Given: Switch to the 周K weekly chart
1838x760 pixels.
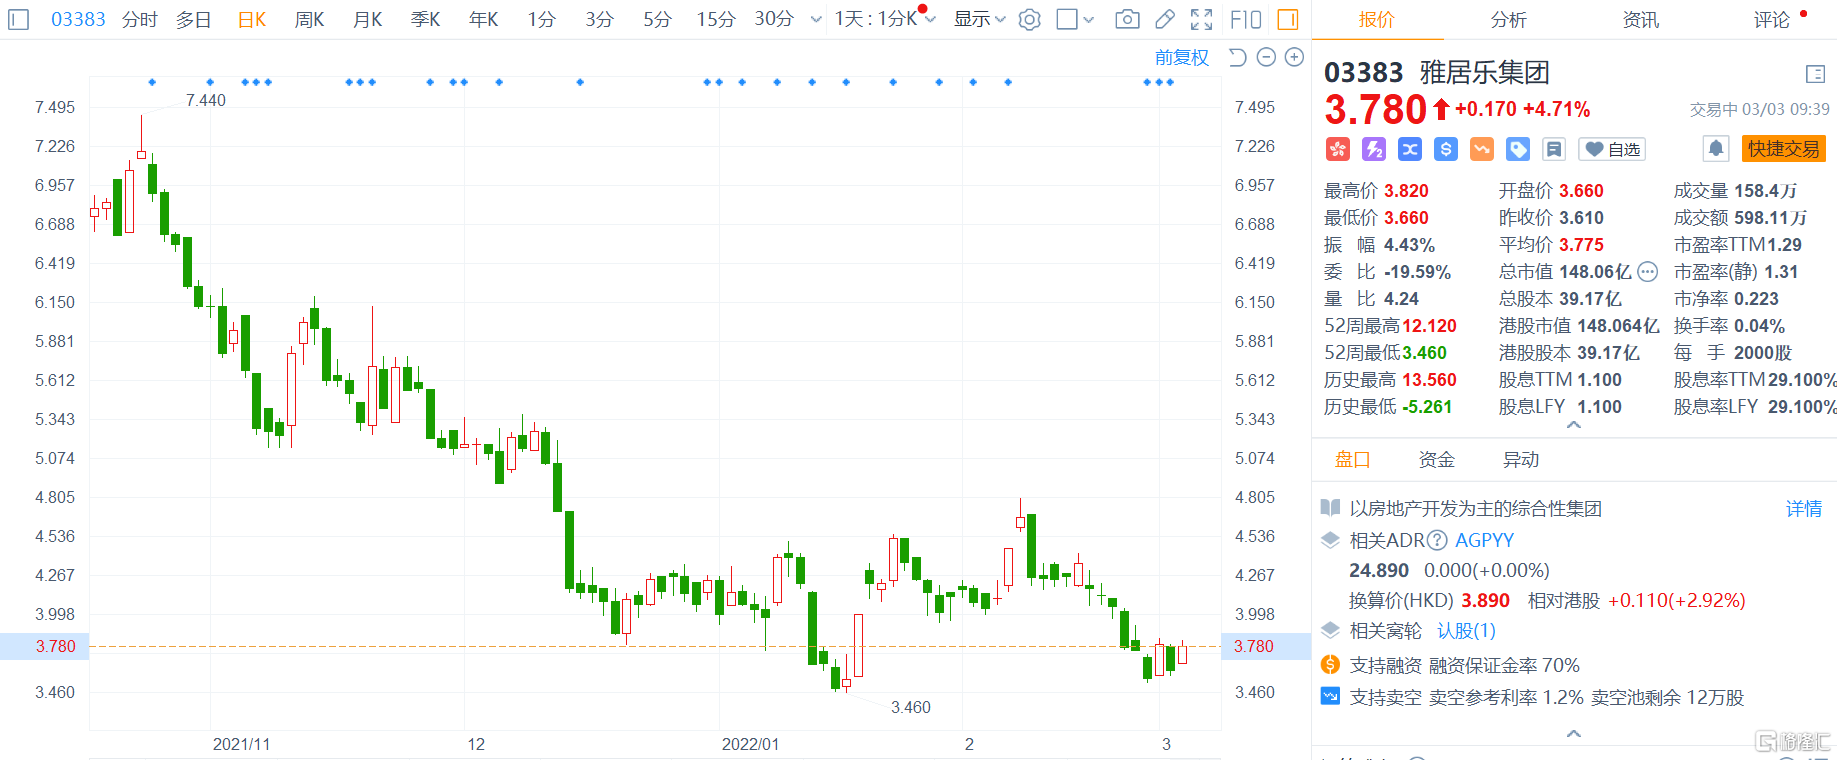Looking at the screenshot, I should point(309,20).
